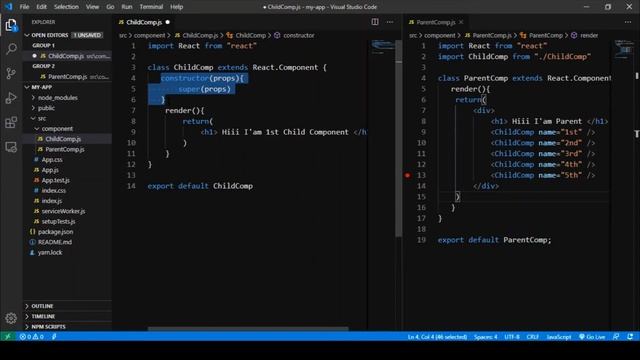Open the Extensions view
Viewport: 640px width, 360px height.
11,122
